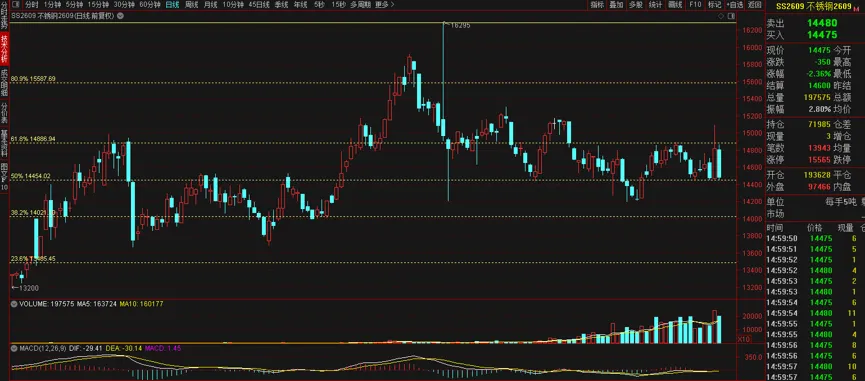Click the 外盘 value 97466
The height and width of the screenshot is (381, 865).
(819, 187)
